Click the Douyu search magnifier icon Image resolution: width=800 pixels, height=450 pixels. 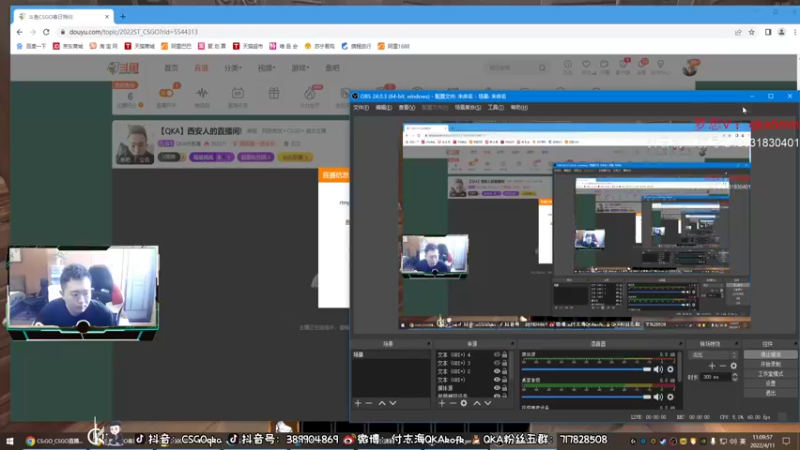[542, 67]
